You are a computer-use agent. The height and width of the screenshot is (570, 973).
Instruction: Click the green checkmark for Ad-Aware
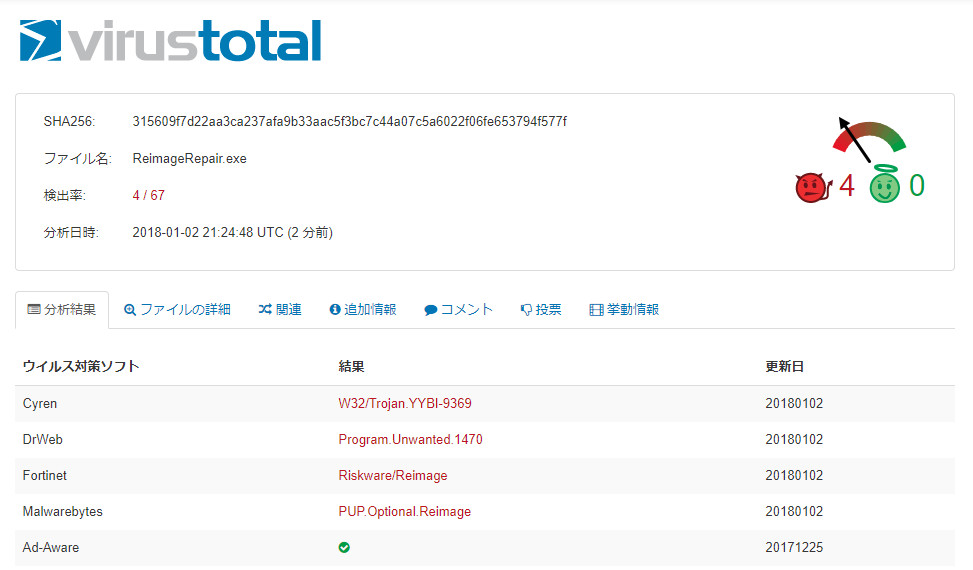(344, 548)
